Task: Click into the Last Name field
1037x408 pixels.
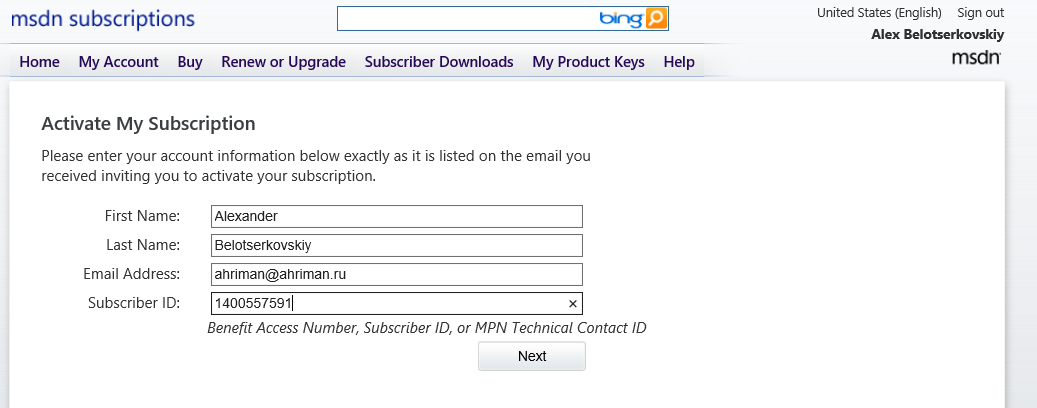Action: 397,246
